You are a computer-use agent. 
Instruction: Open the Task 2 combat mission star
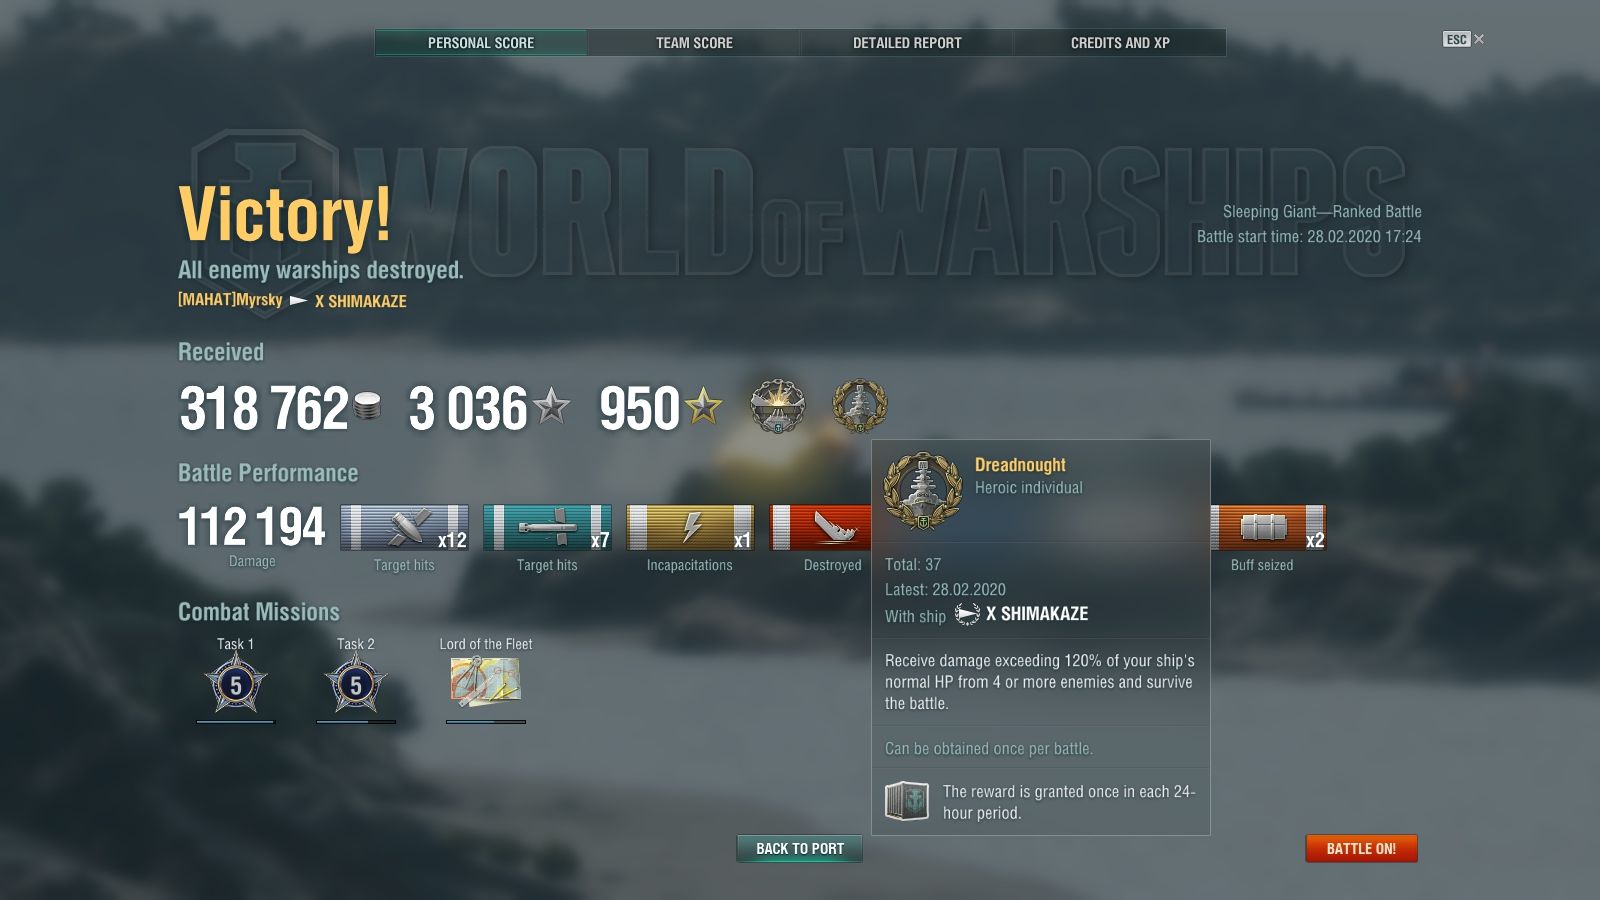(356, 685)
